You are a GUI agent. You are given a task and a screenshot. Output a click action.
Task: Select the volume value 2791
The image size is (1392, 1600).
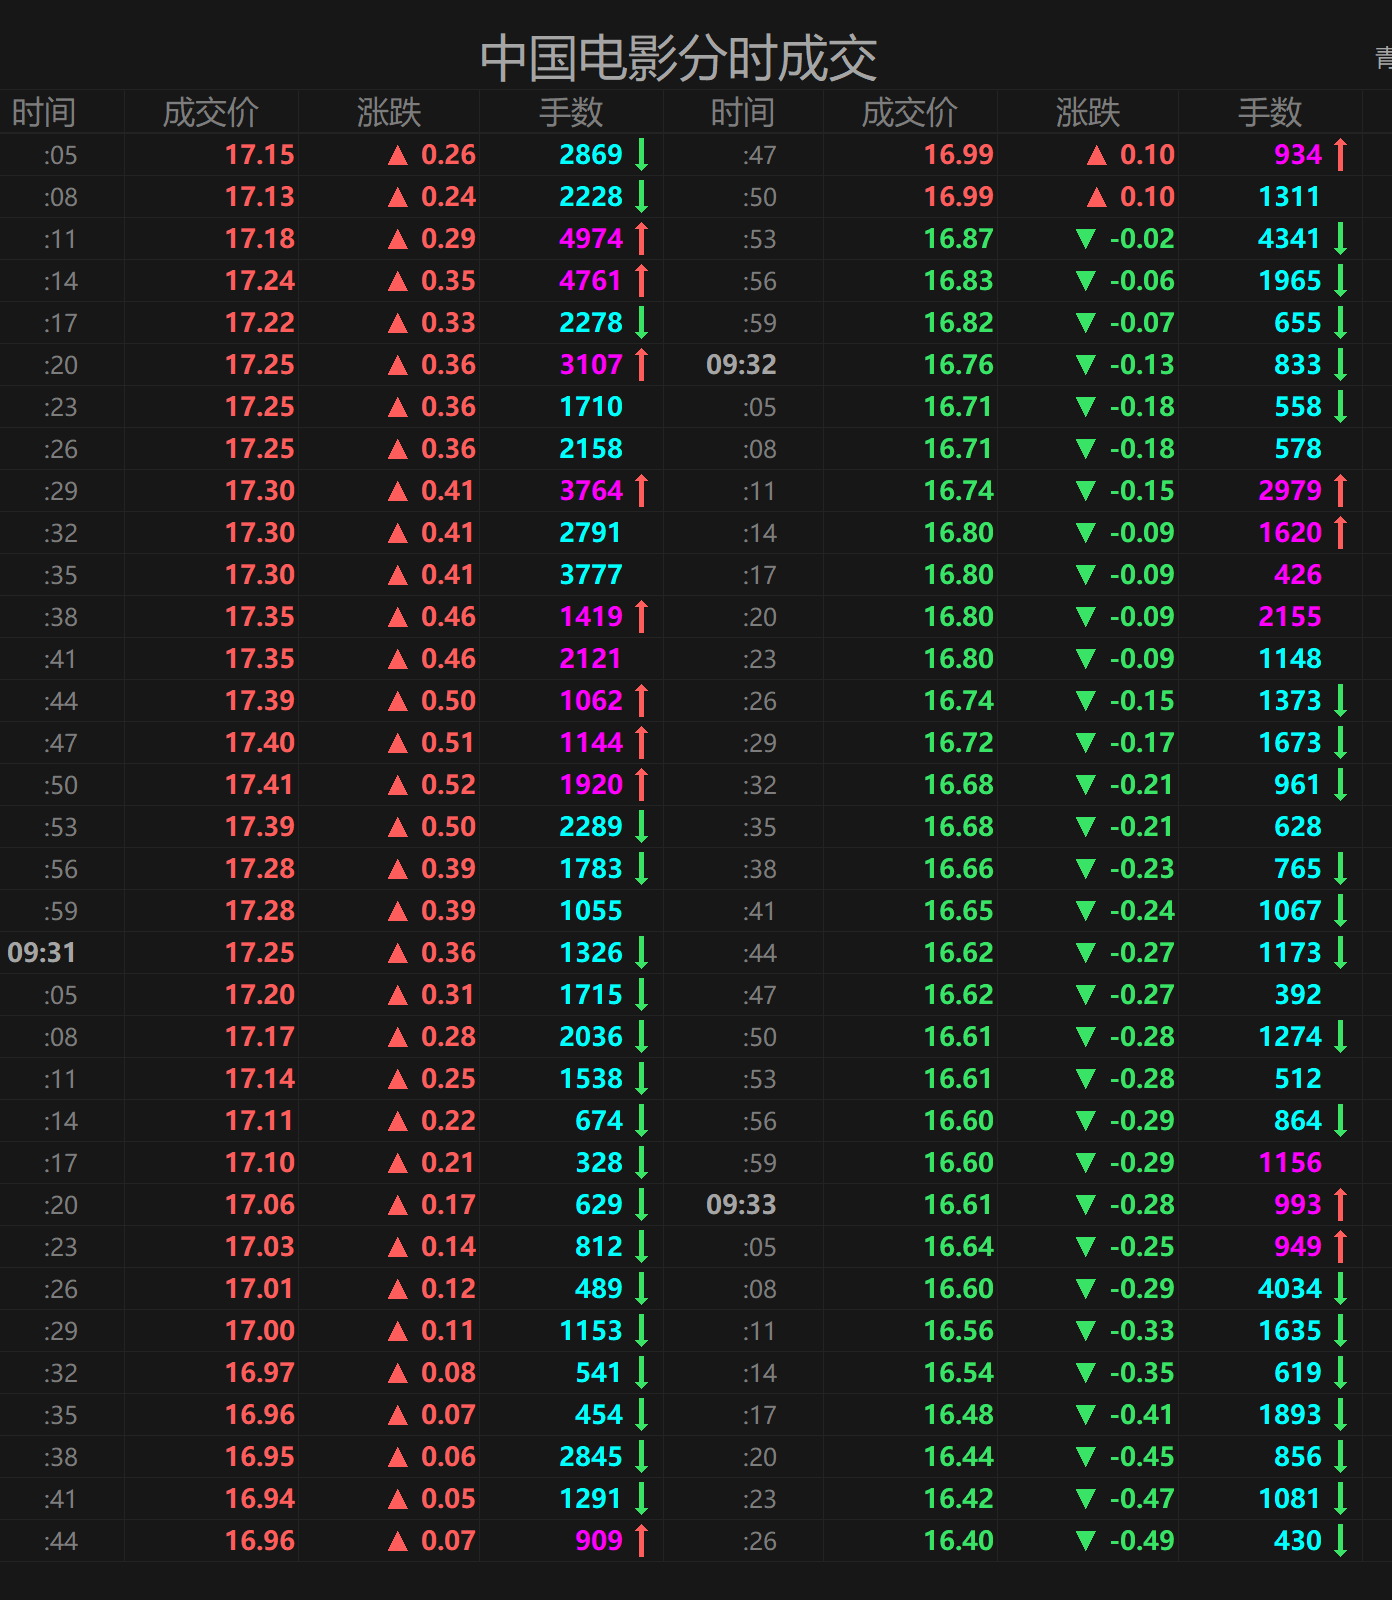point(591,533)
